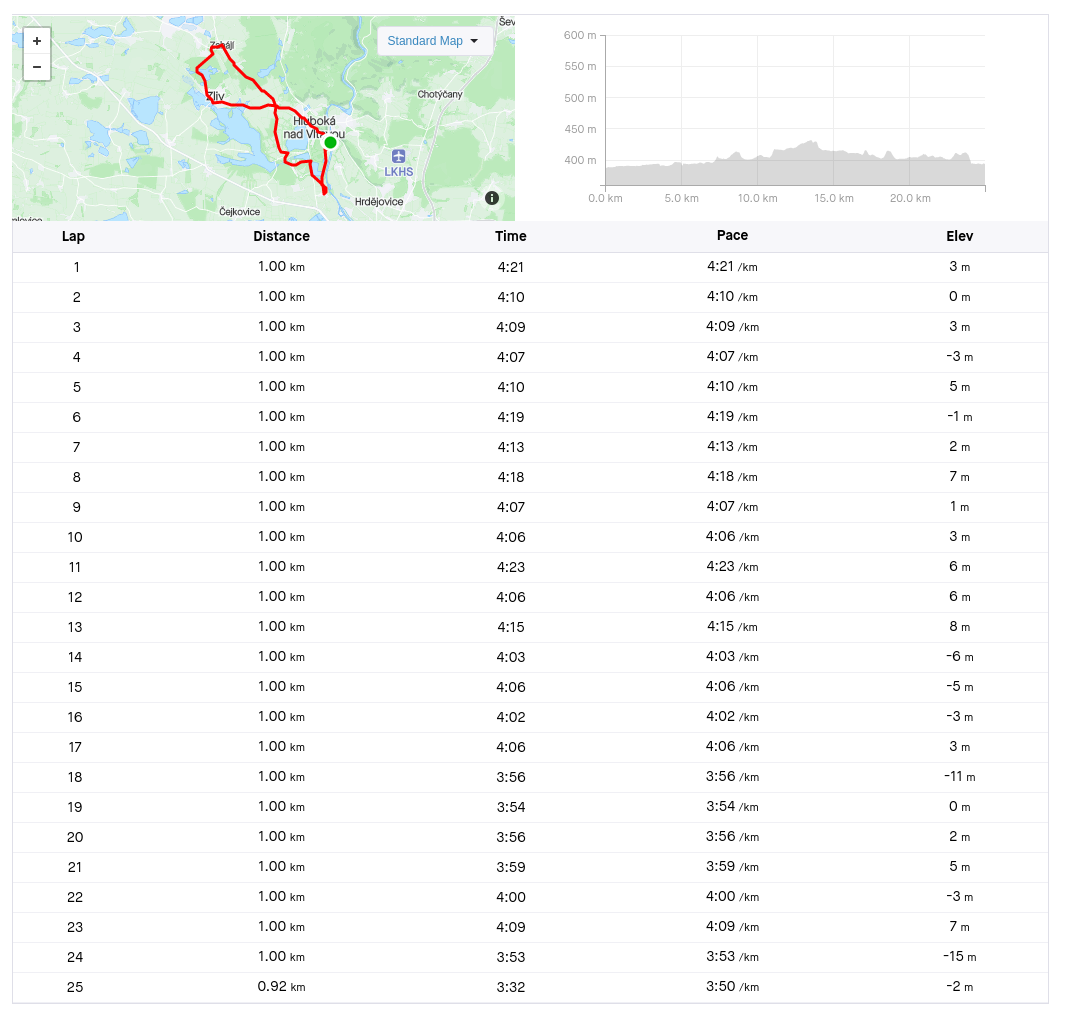This screenshot has width=1078, height=1009.
Task: Sort by the Lap column header
Action: (73, 236)
